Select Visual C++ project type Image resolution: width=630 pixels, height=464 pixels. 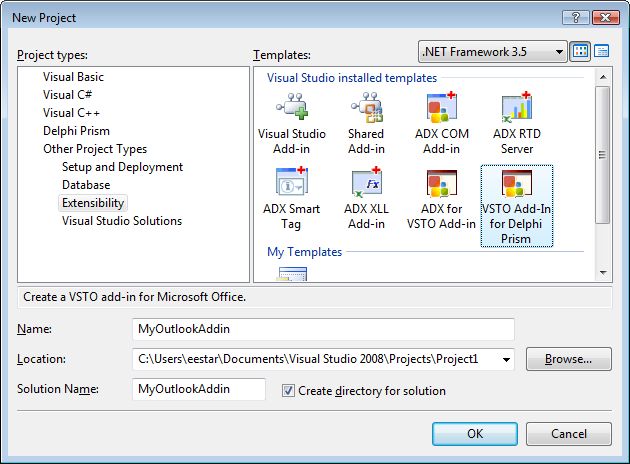click(71, 113)
